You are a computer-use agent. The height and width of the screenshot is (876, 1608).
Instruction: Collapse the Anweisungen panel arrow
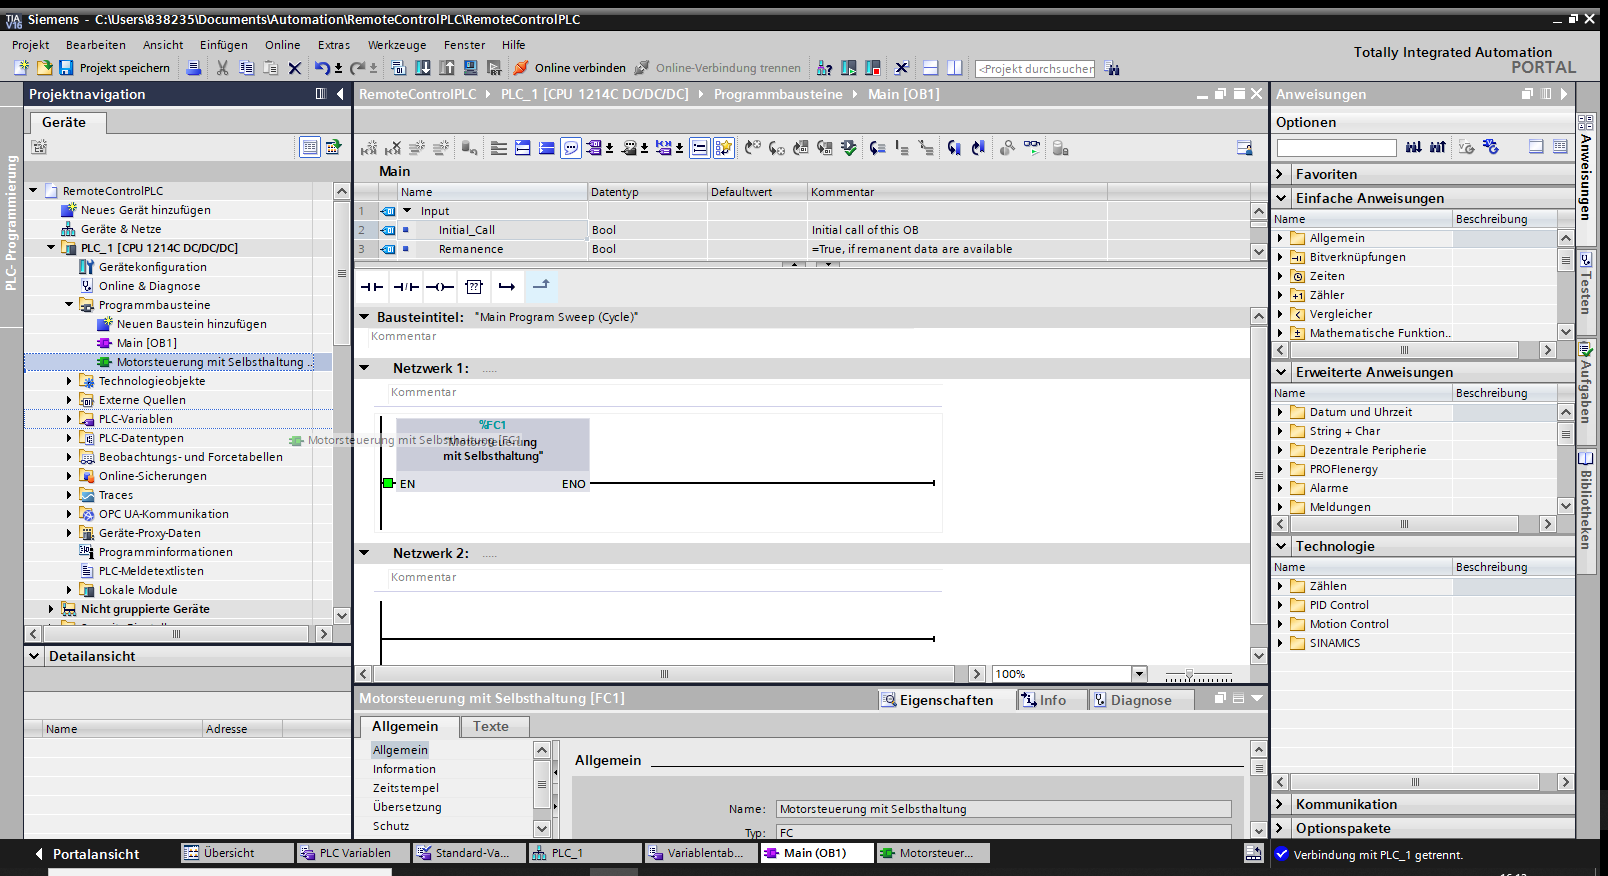[x=1564, y=94]
